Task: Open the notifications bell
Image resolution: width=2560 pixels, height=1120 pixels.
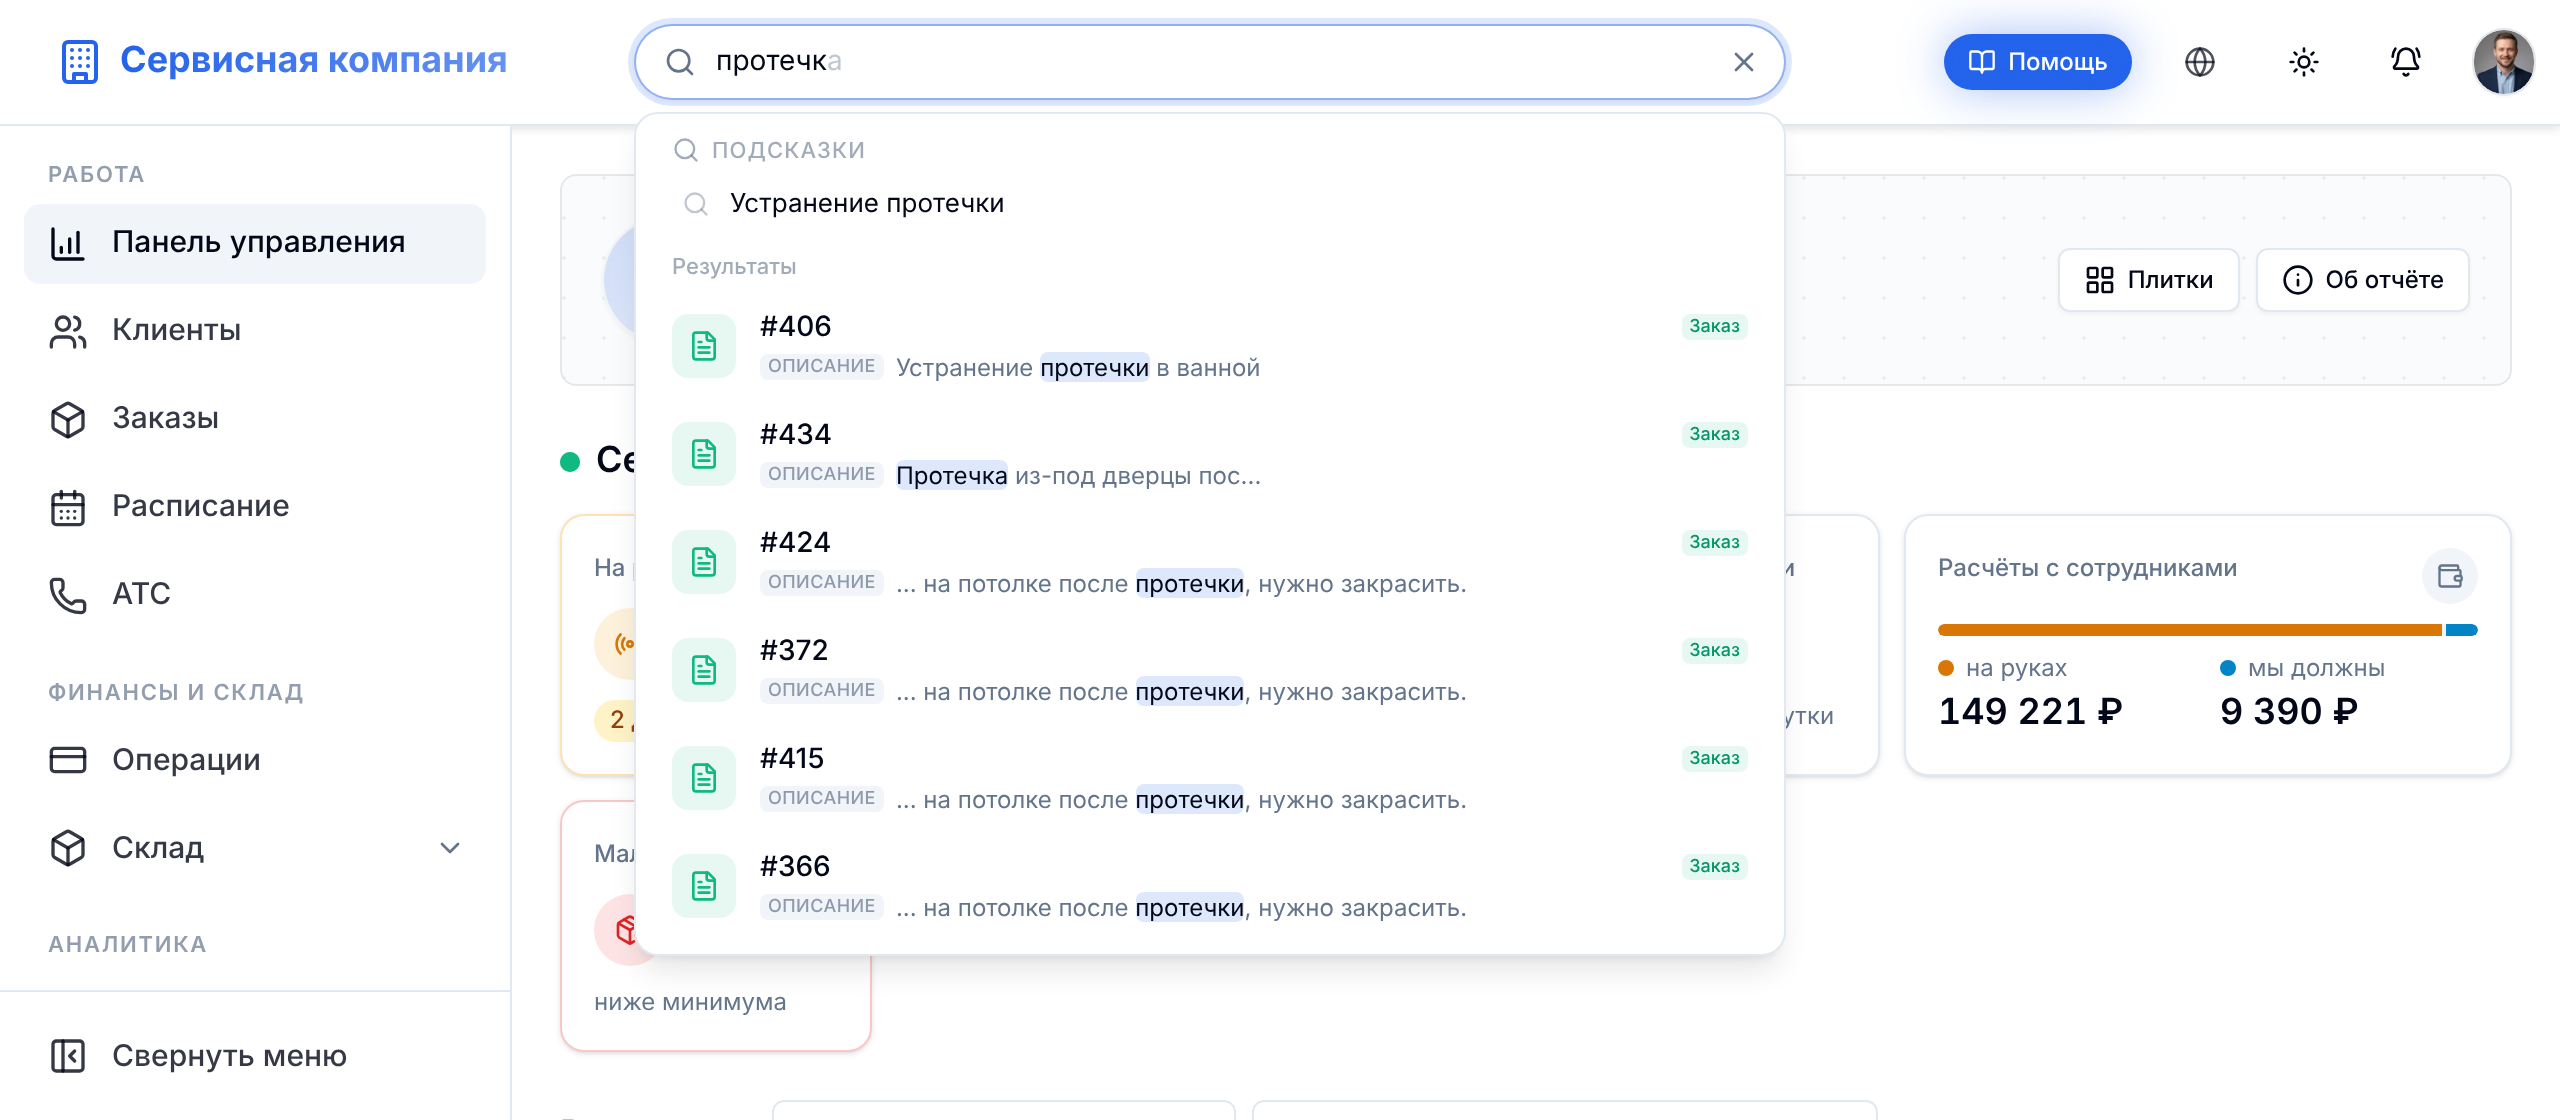Action: pos(2406,62)
